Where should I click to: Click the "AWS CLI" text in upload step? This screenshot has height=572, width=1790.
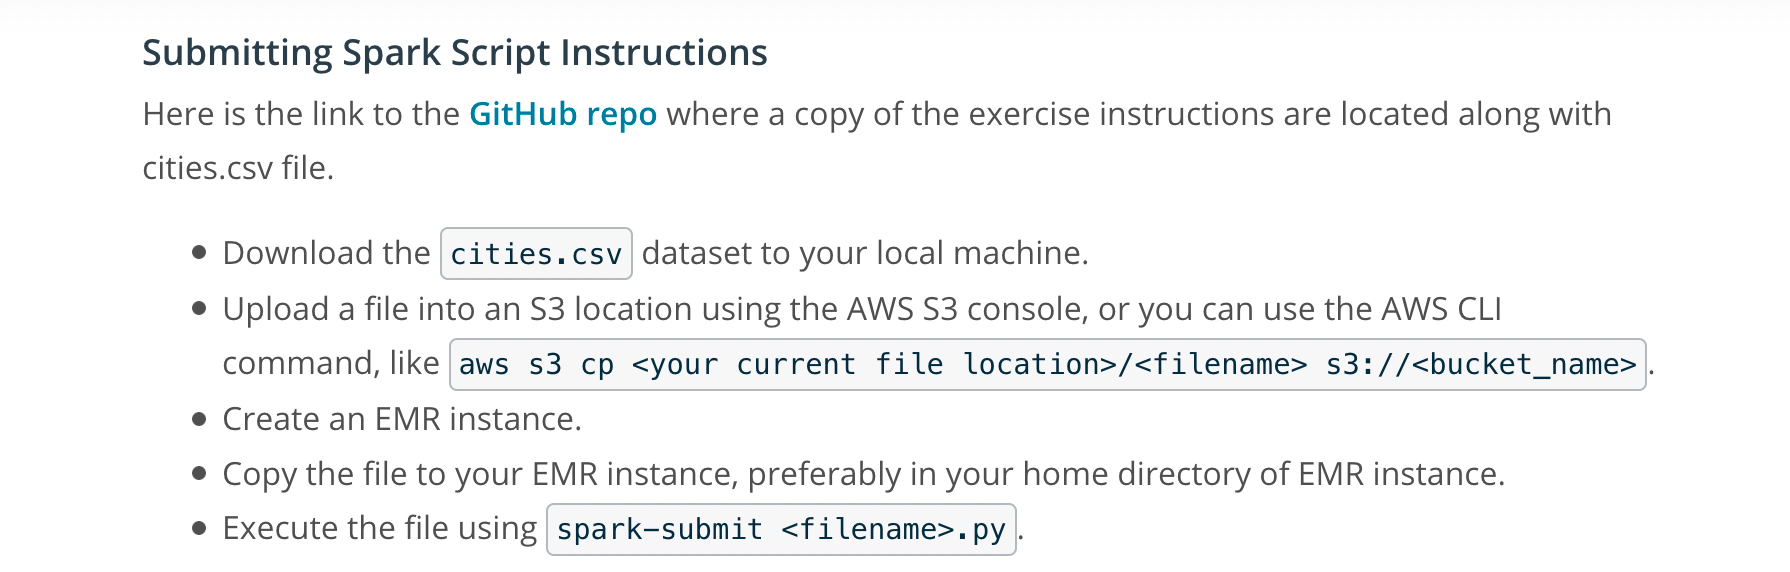point(1441,309)
